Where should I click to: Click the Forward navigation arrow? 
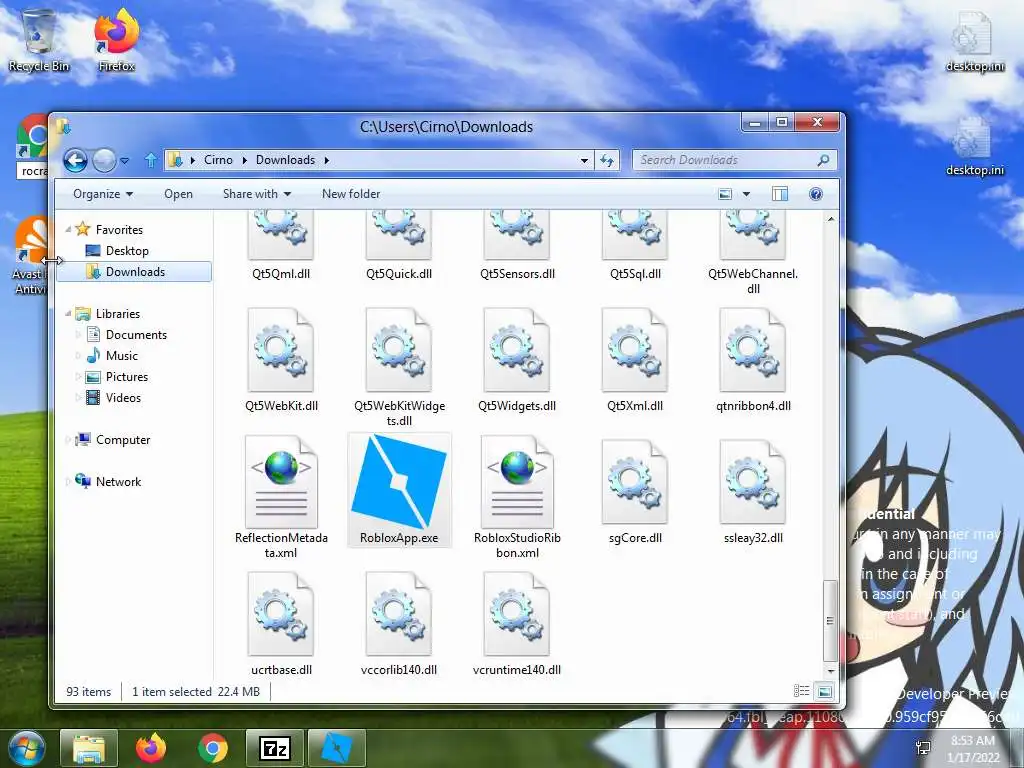(104, 160)
